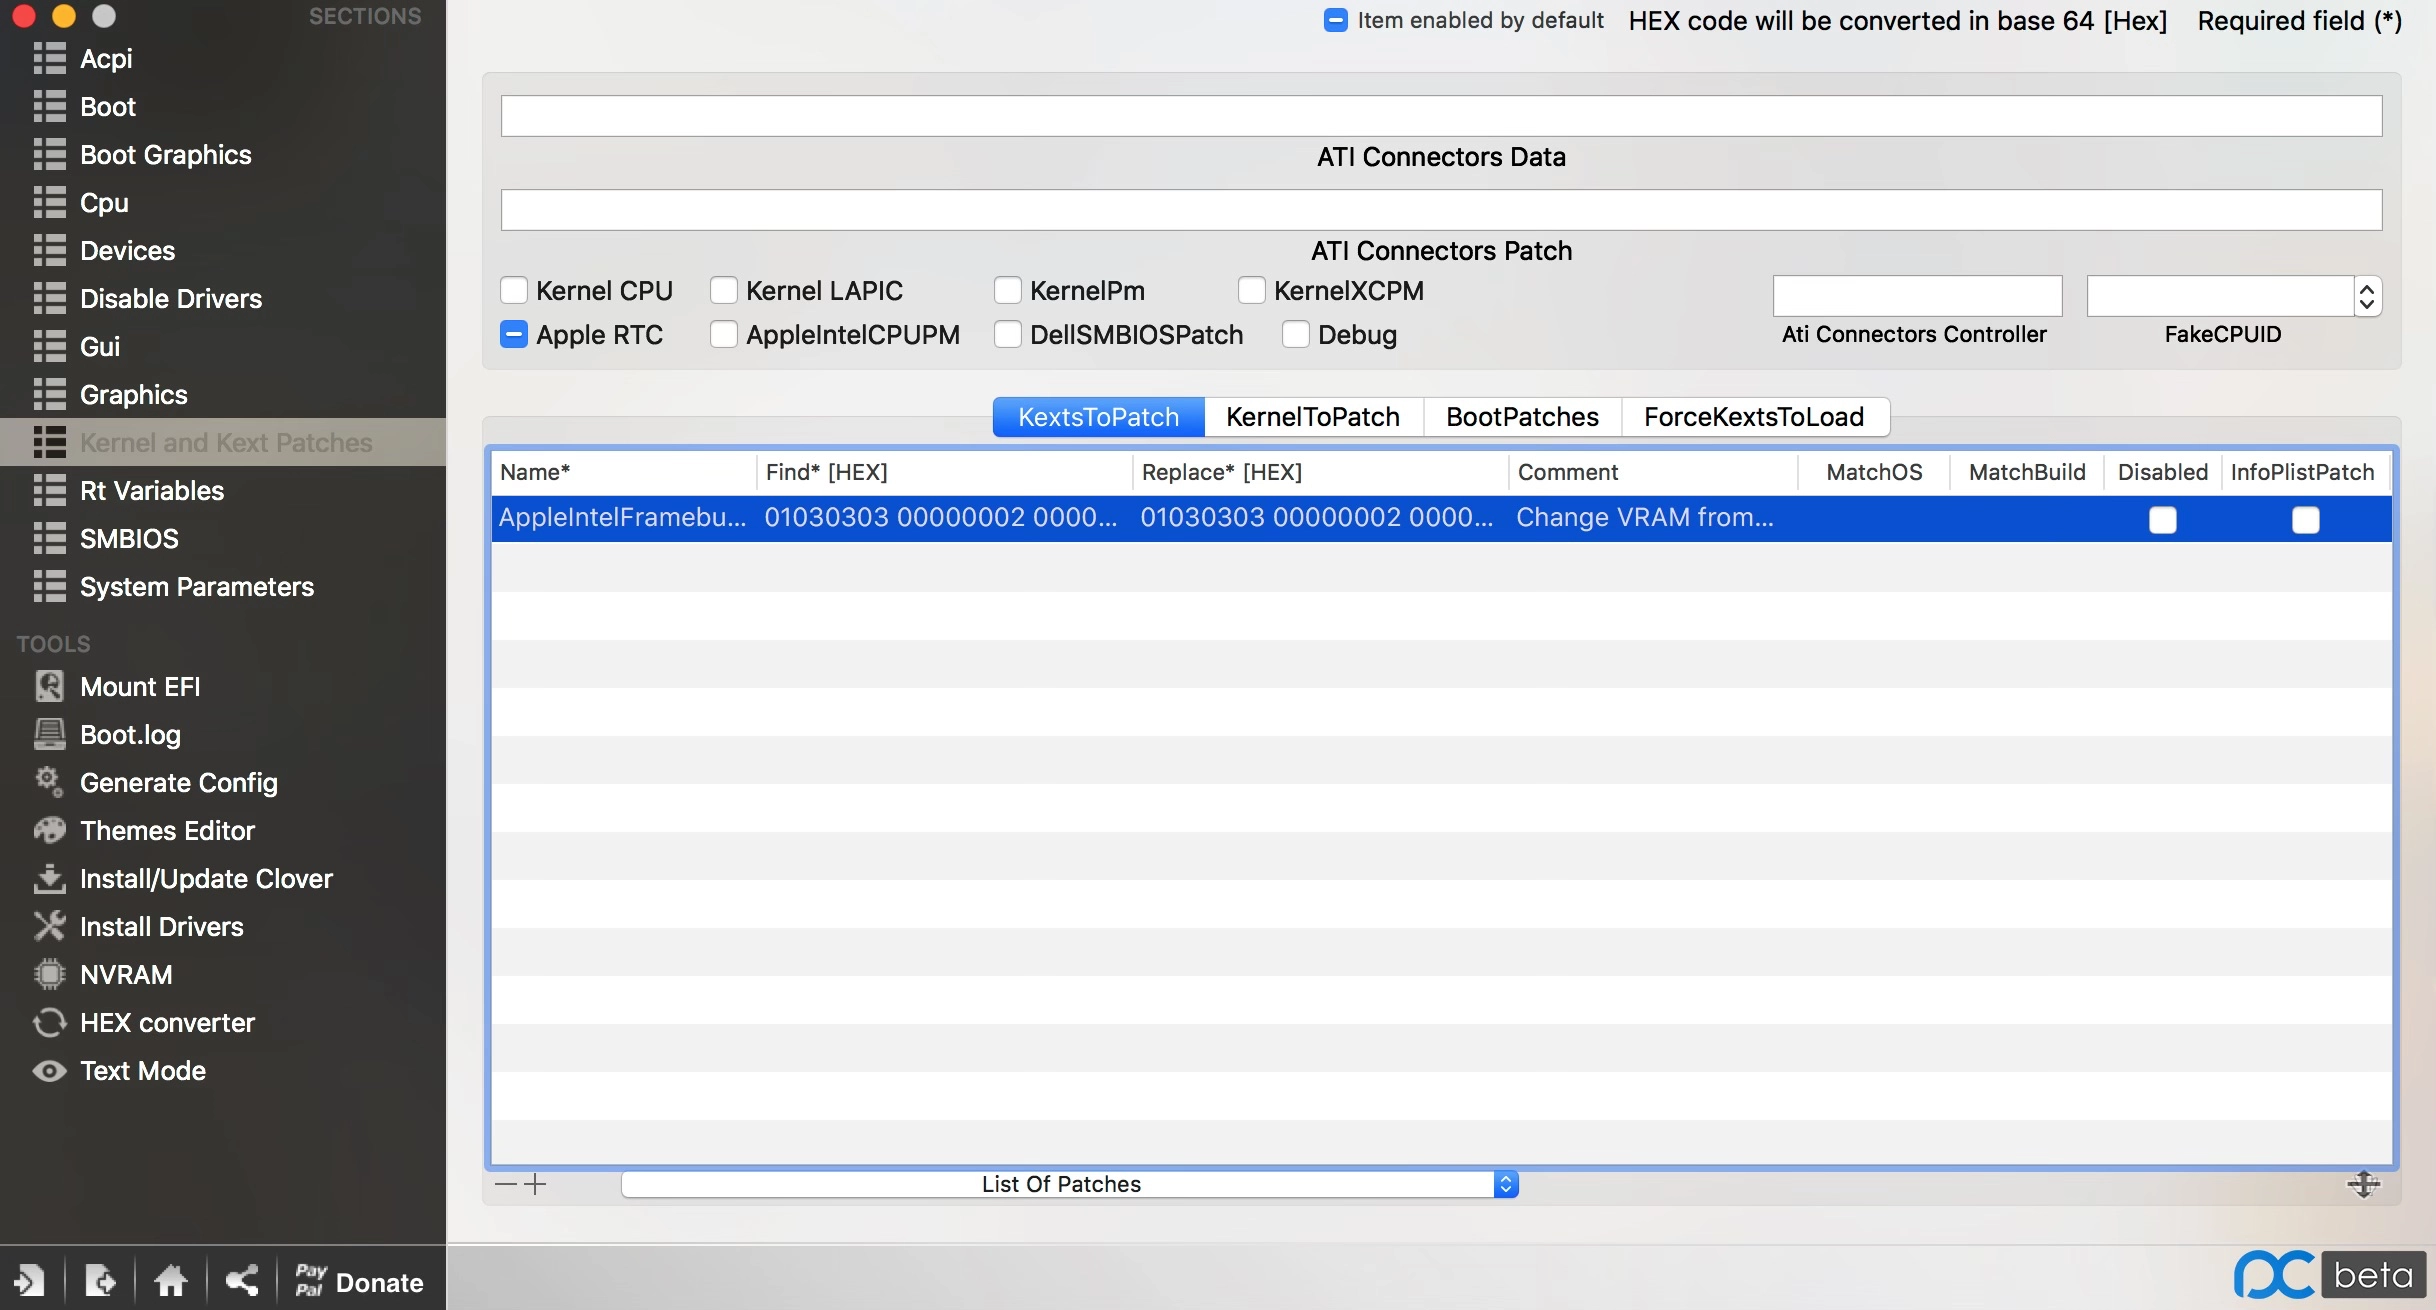Screen dimensions: 2436x1310
Task: Click the Replace* [HEX] column header
Action: (x=1320, y=472)
